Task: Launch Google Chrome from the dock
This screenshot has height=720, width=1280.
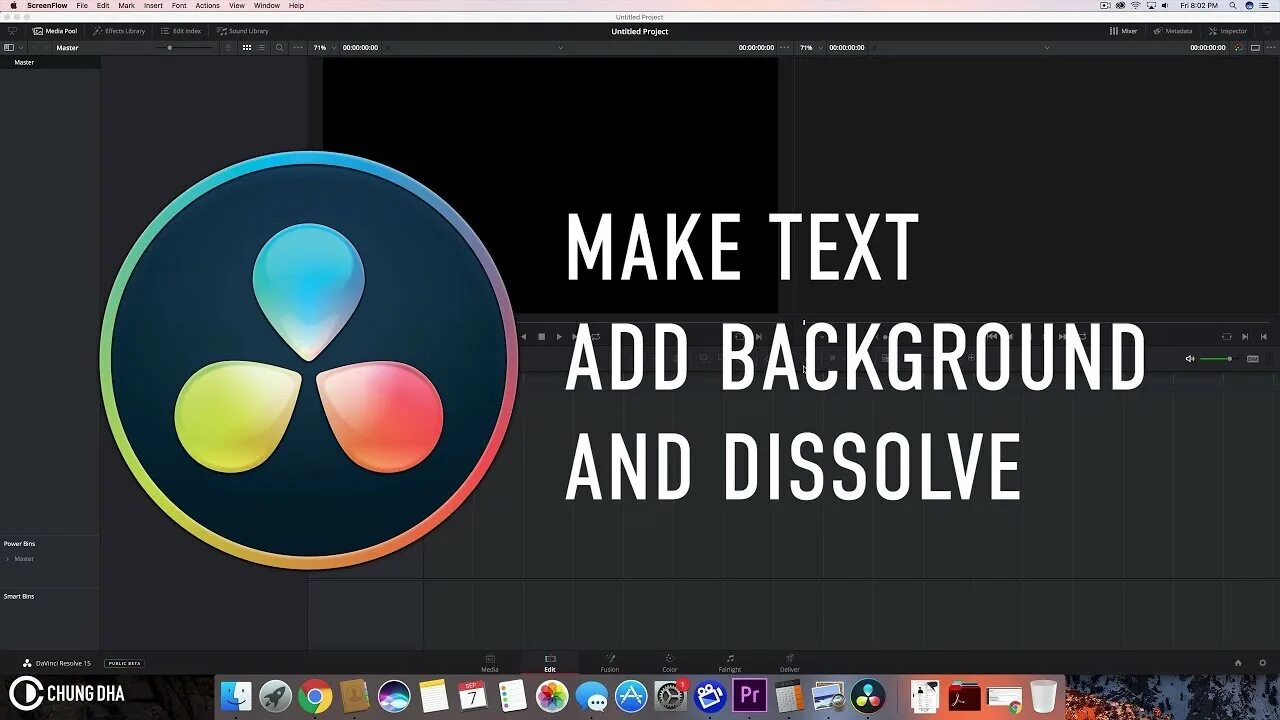Action: 315,695
